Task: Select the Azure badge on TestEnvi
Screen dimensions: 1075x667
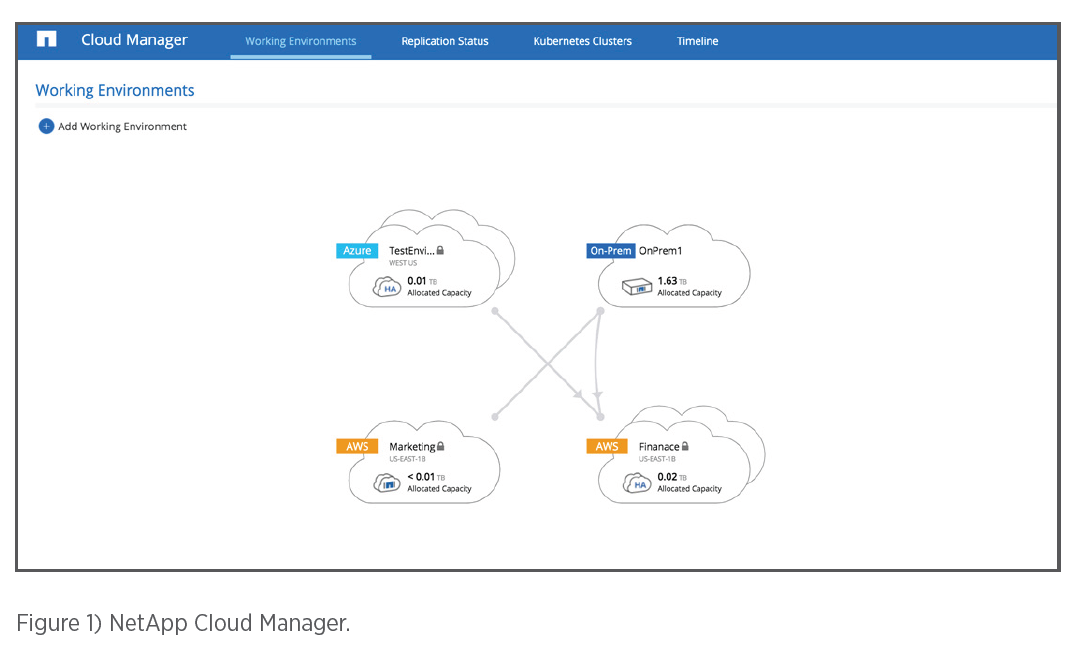Action: point(357,251)
